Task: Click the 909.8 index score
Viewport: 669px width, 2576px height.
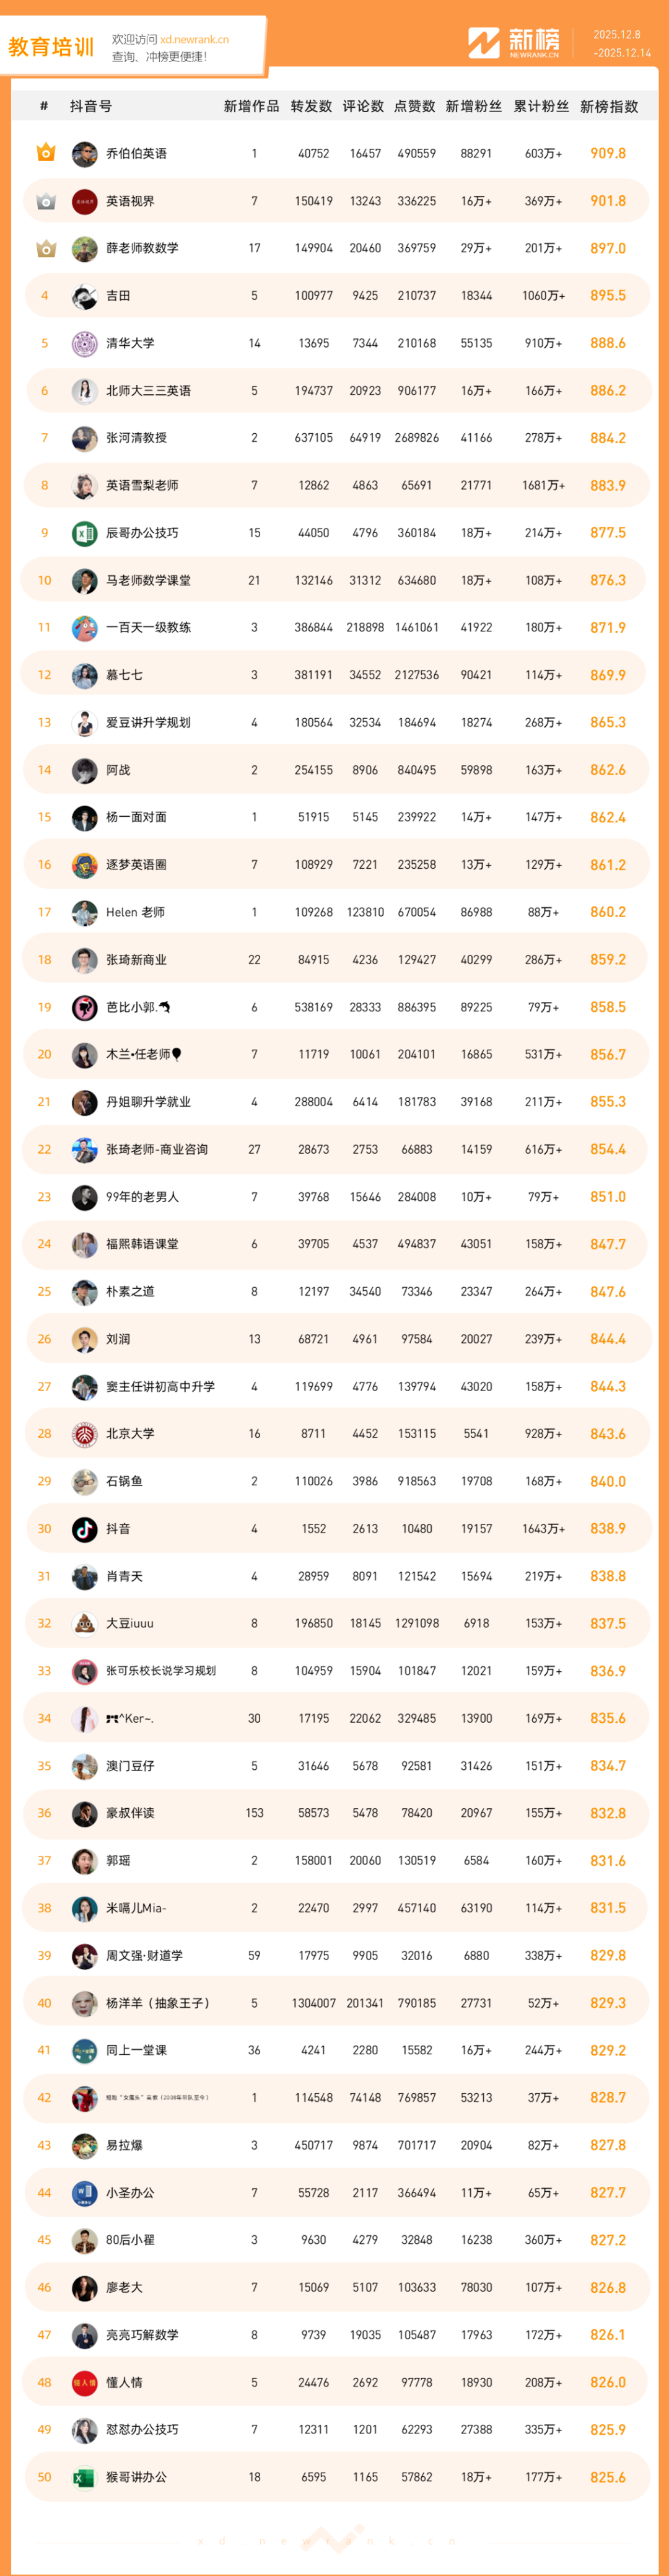Action: (x=607, y=154)
